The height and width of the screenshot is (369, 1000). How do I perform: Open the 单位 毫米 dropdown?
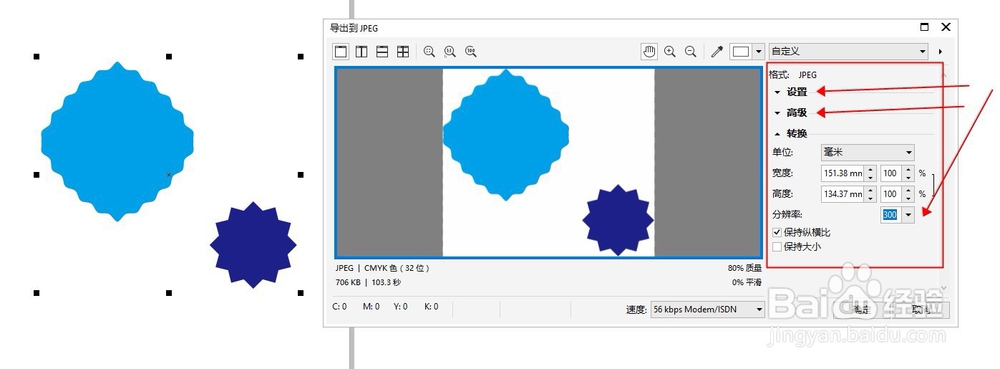[x=867, y=152]
